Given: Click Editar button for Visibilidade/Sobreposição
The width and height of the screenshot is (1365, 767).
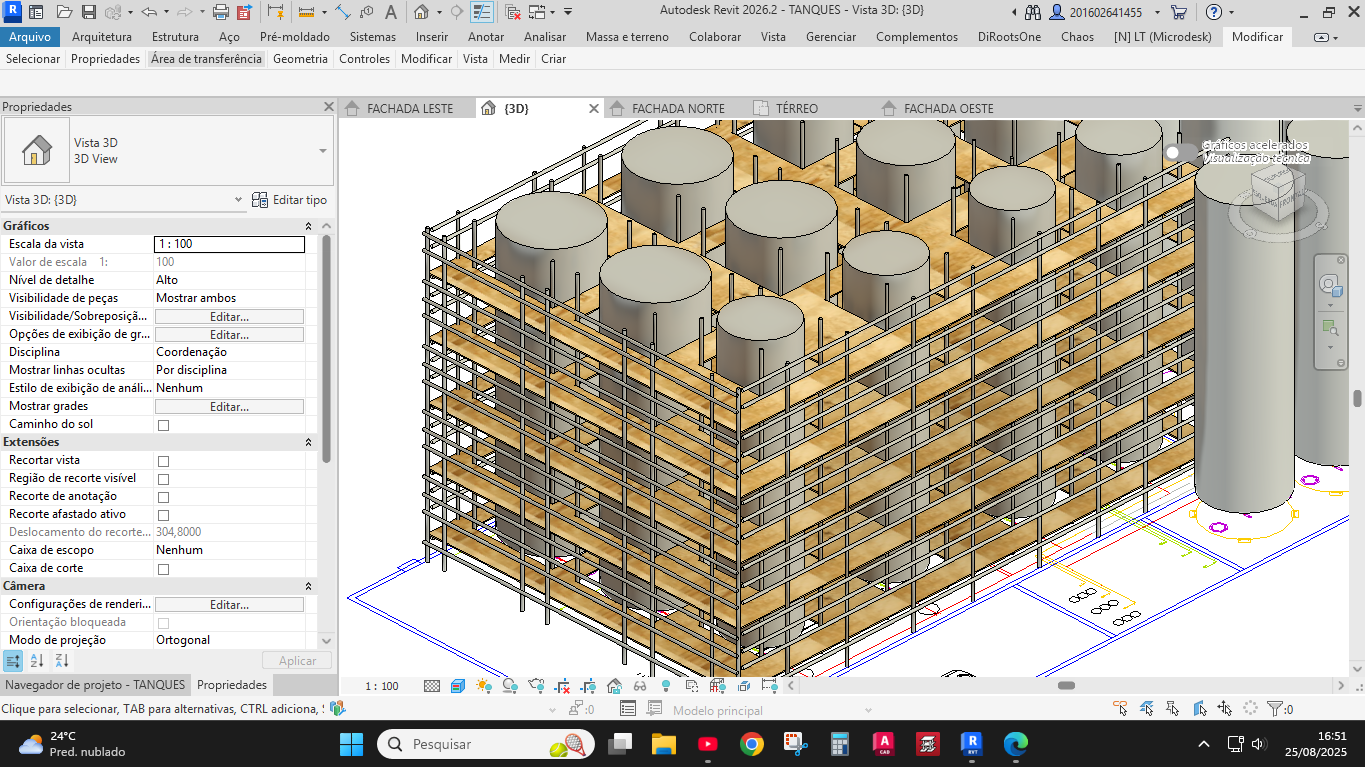Looking at the screenshot, I should [229, 317].
